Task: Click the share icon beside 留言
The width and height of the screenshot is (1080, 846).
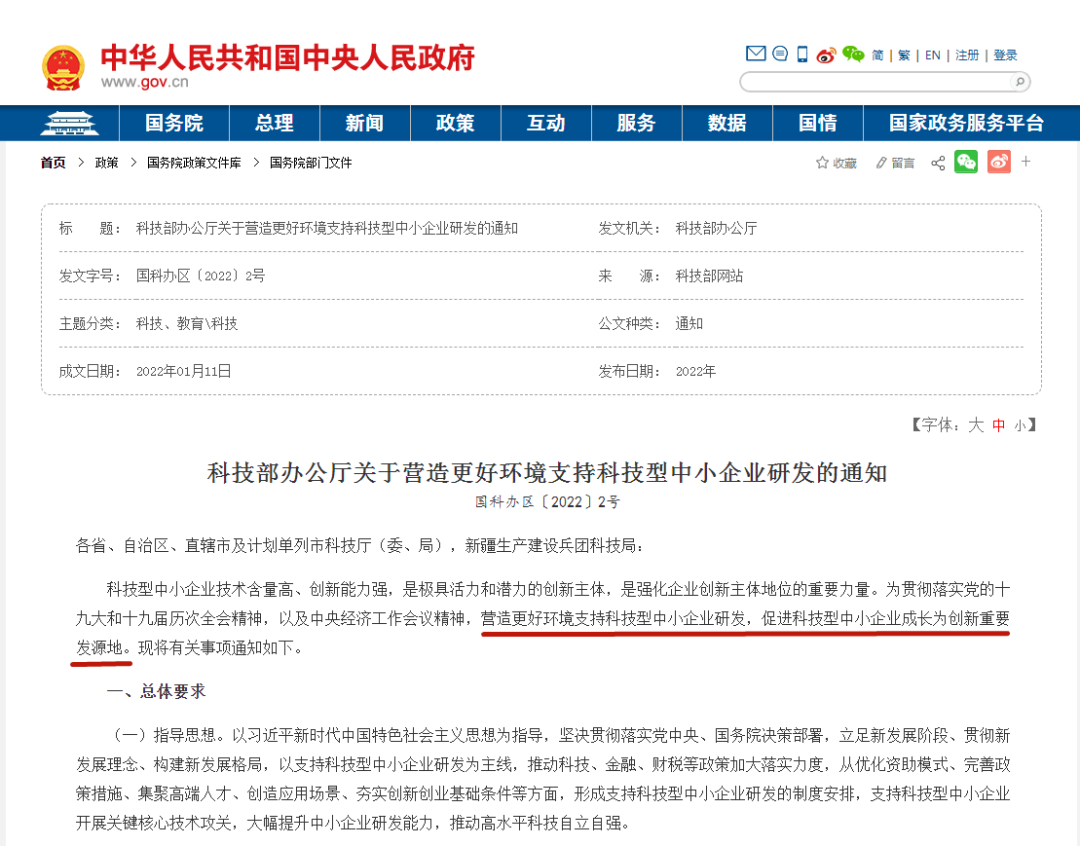Action: (938, 162)
